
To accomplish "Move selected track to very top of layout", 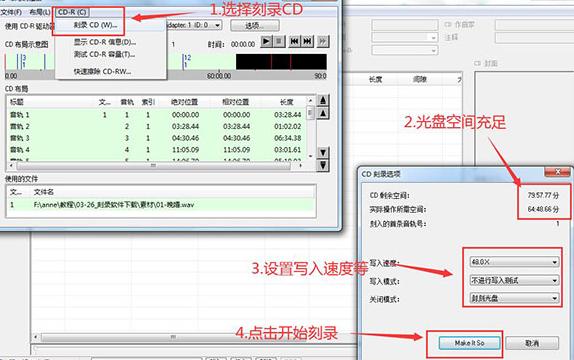I will point(323,100).
